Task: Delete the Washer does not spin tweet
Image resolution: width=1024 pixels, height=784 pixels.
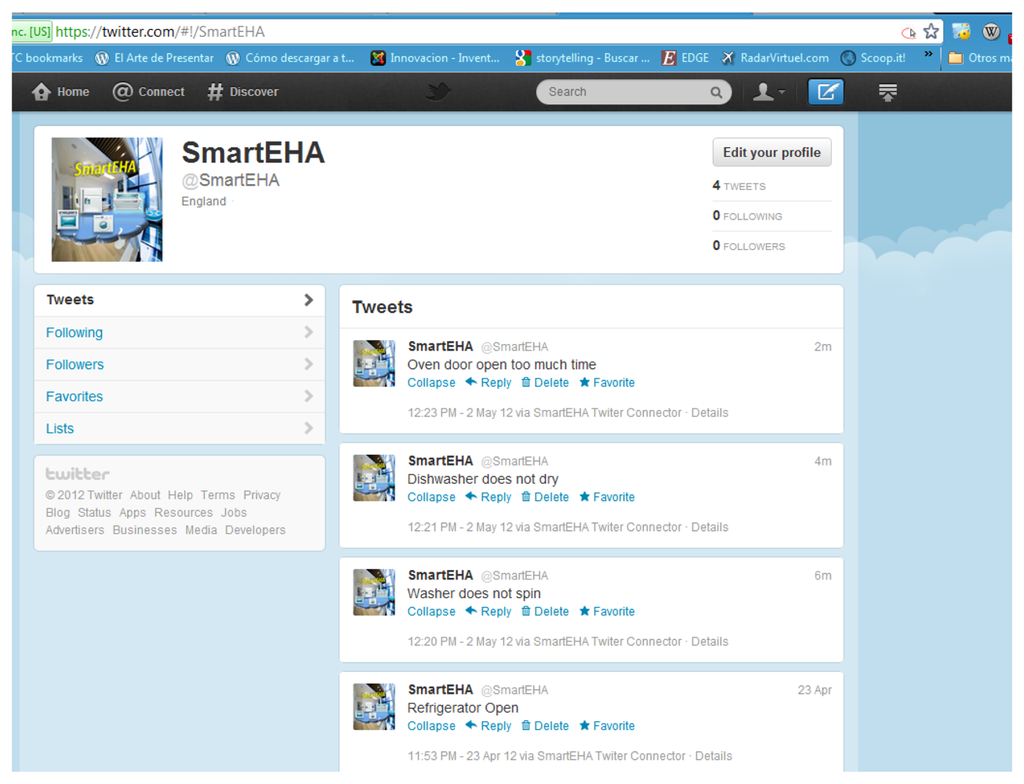Action: [x=545, y=612]
